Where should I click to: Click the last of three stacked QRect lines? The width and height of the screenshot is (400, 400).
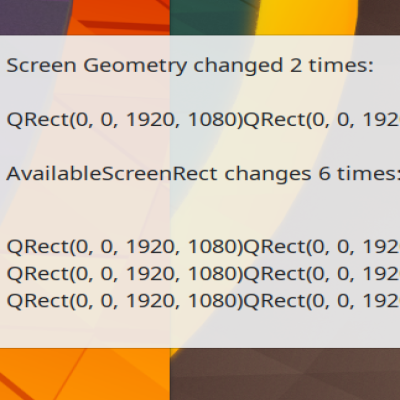point(203,301)
